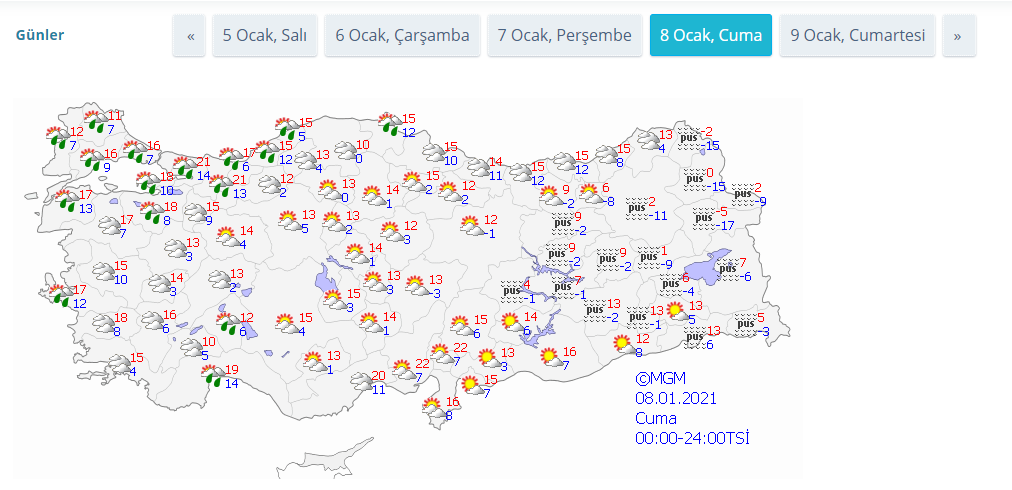
Task: Go to next days with » button
Action: [958, 36]
